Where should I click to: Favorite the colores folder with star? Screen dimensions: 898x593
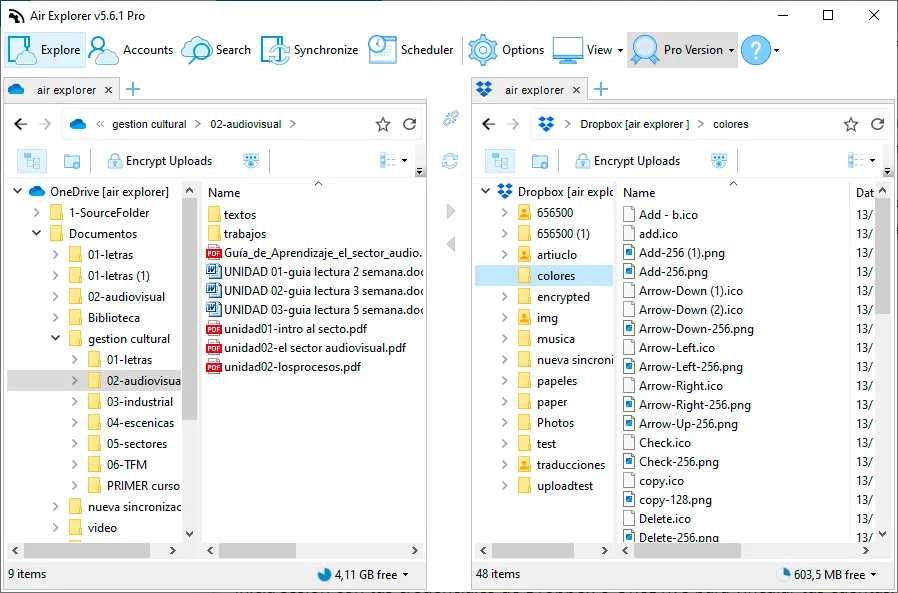click(850, 124)
